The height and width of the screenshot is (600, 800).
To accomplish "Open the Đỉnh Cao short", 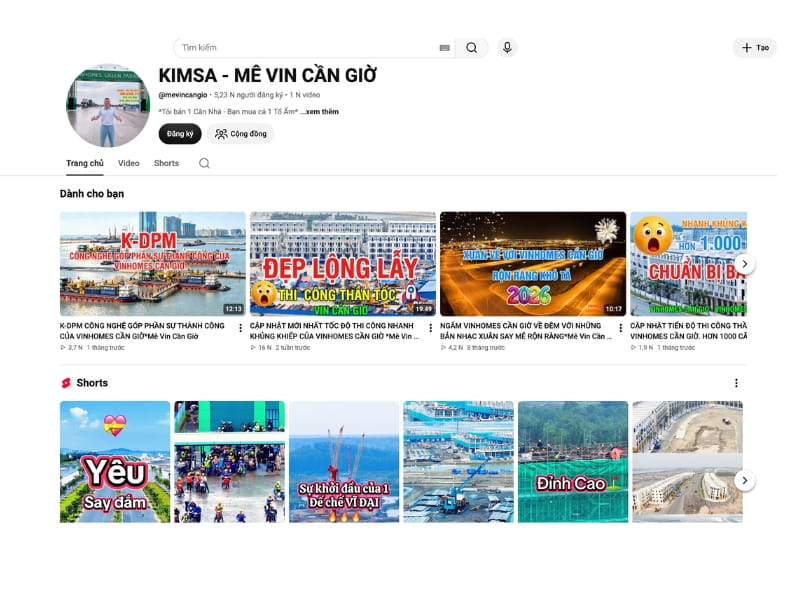I will (x=573, y=462).
